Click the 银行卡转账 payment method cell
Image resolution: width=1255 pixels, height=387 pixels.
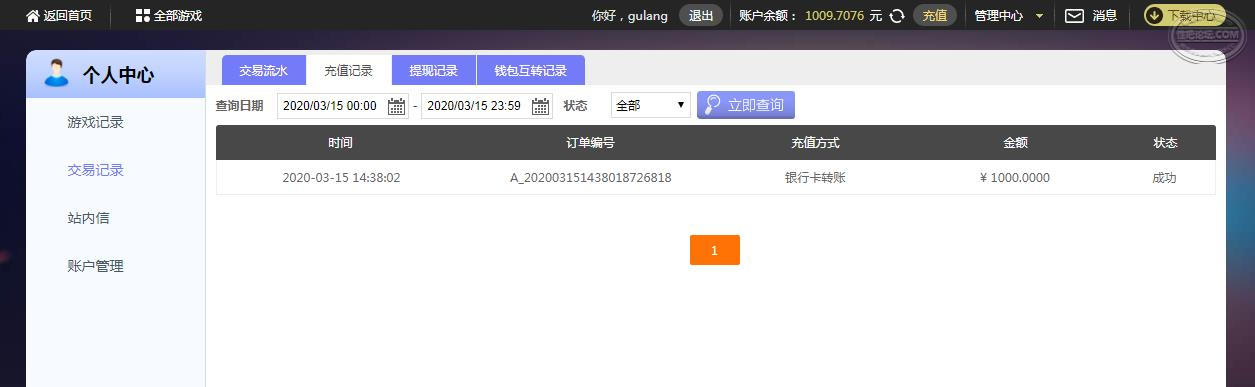click(x=815, y=178)
